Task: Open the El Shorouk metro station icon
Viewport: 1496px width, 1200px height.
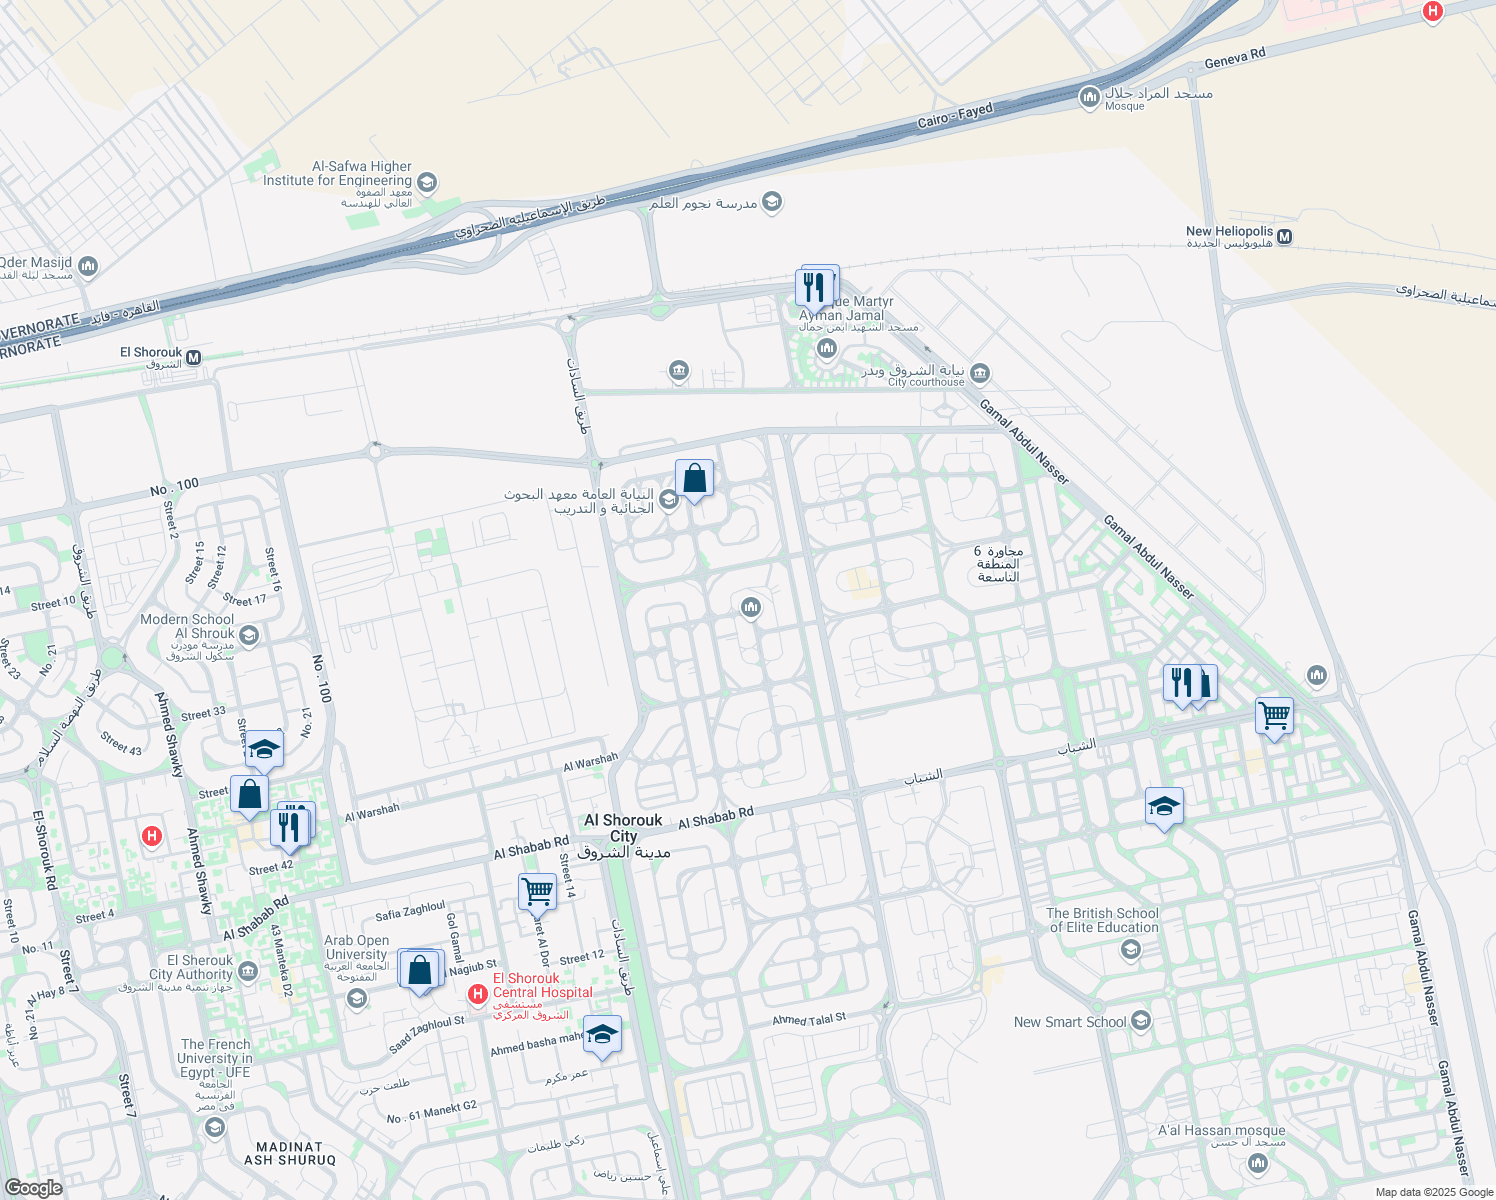Action: point(193,357)
